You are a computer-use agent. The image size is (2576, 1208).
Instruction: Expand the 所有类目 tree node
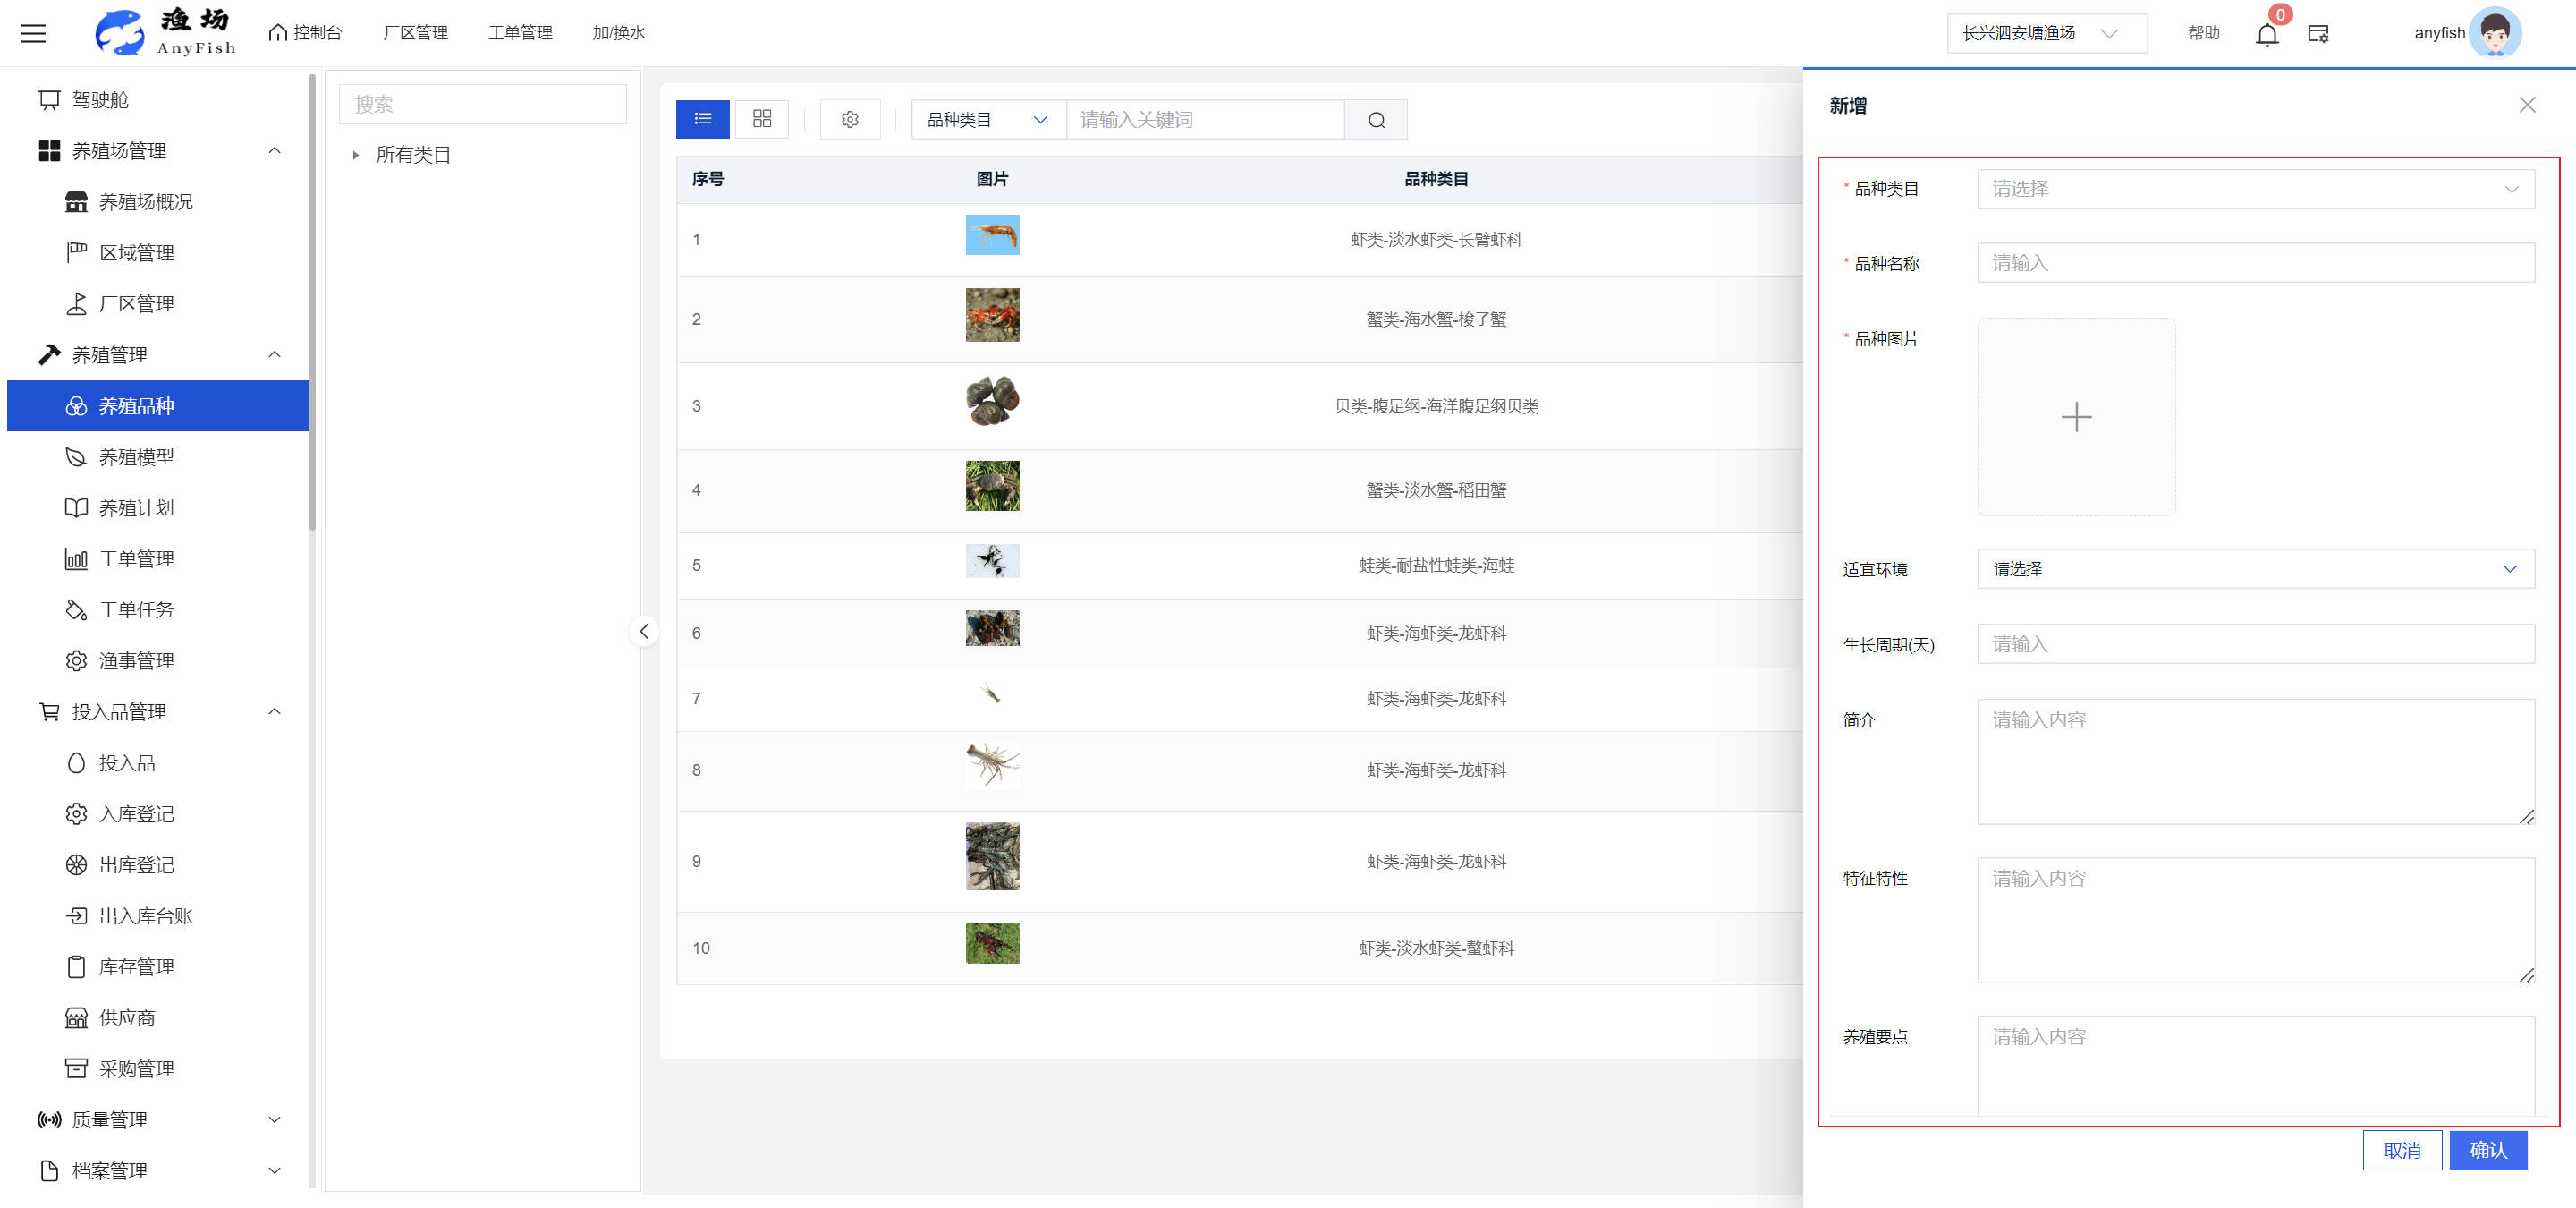pos(356,155)
